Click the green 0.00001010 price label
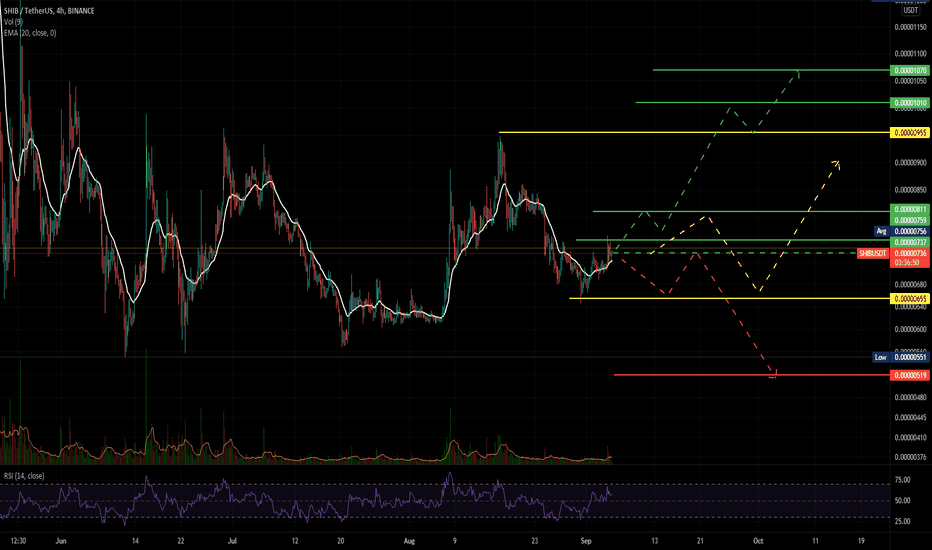The height and width of the screenshot is (550, 932). point(910,103)
